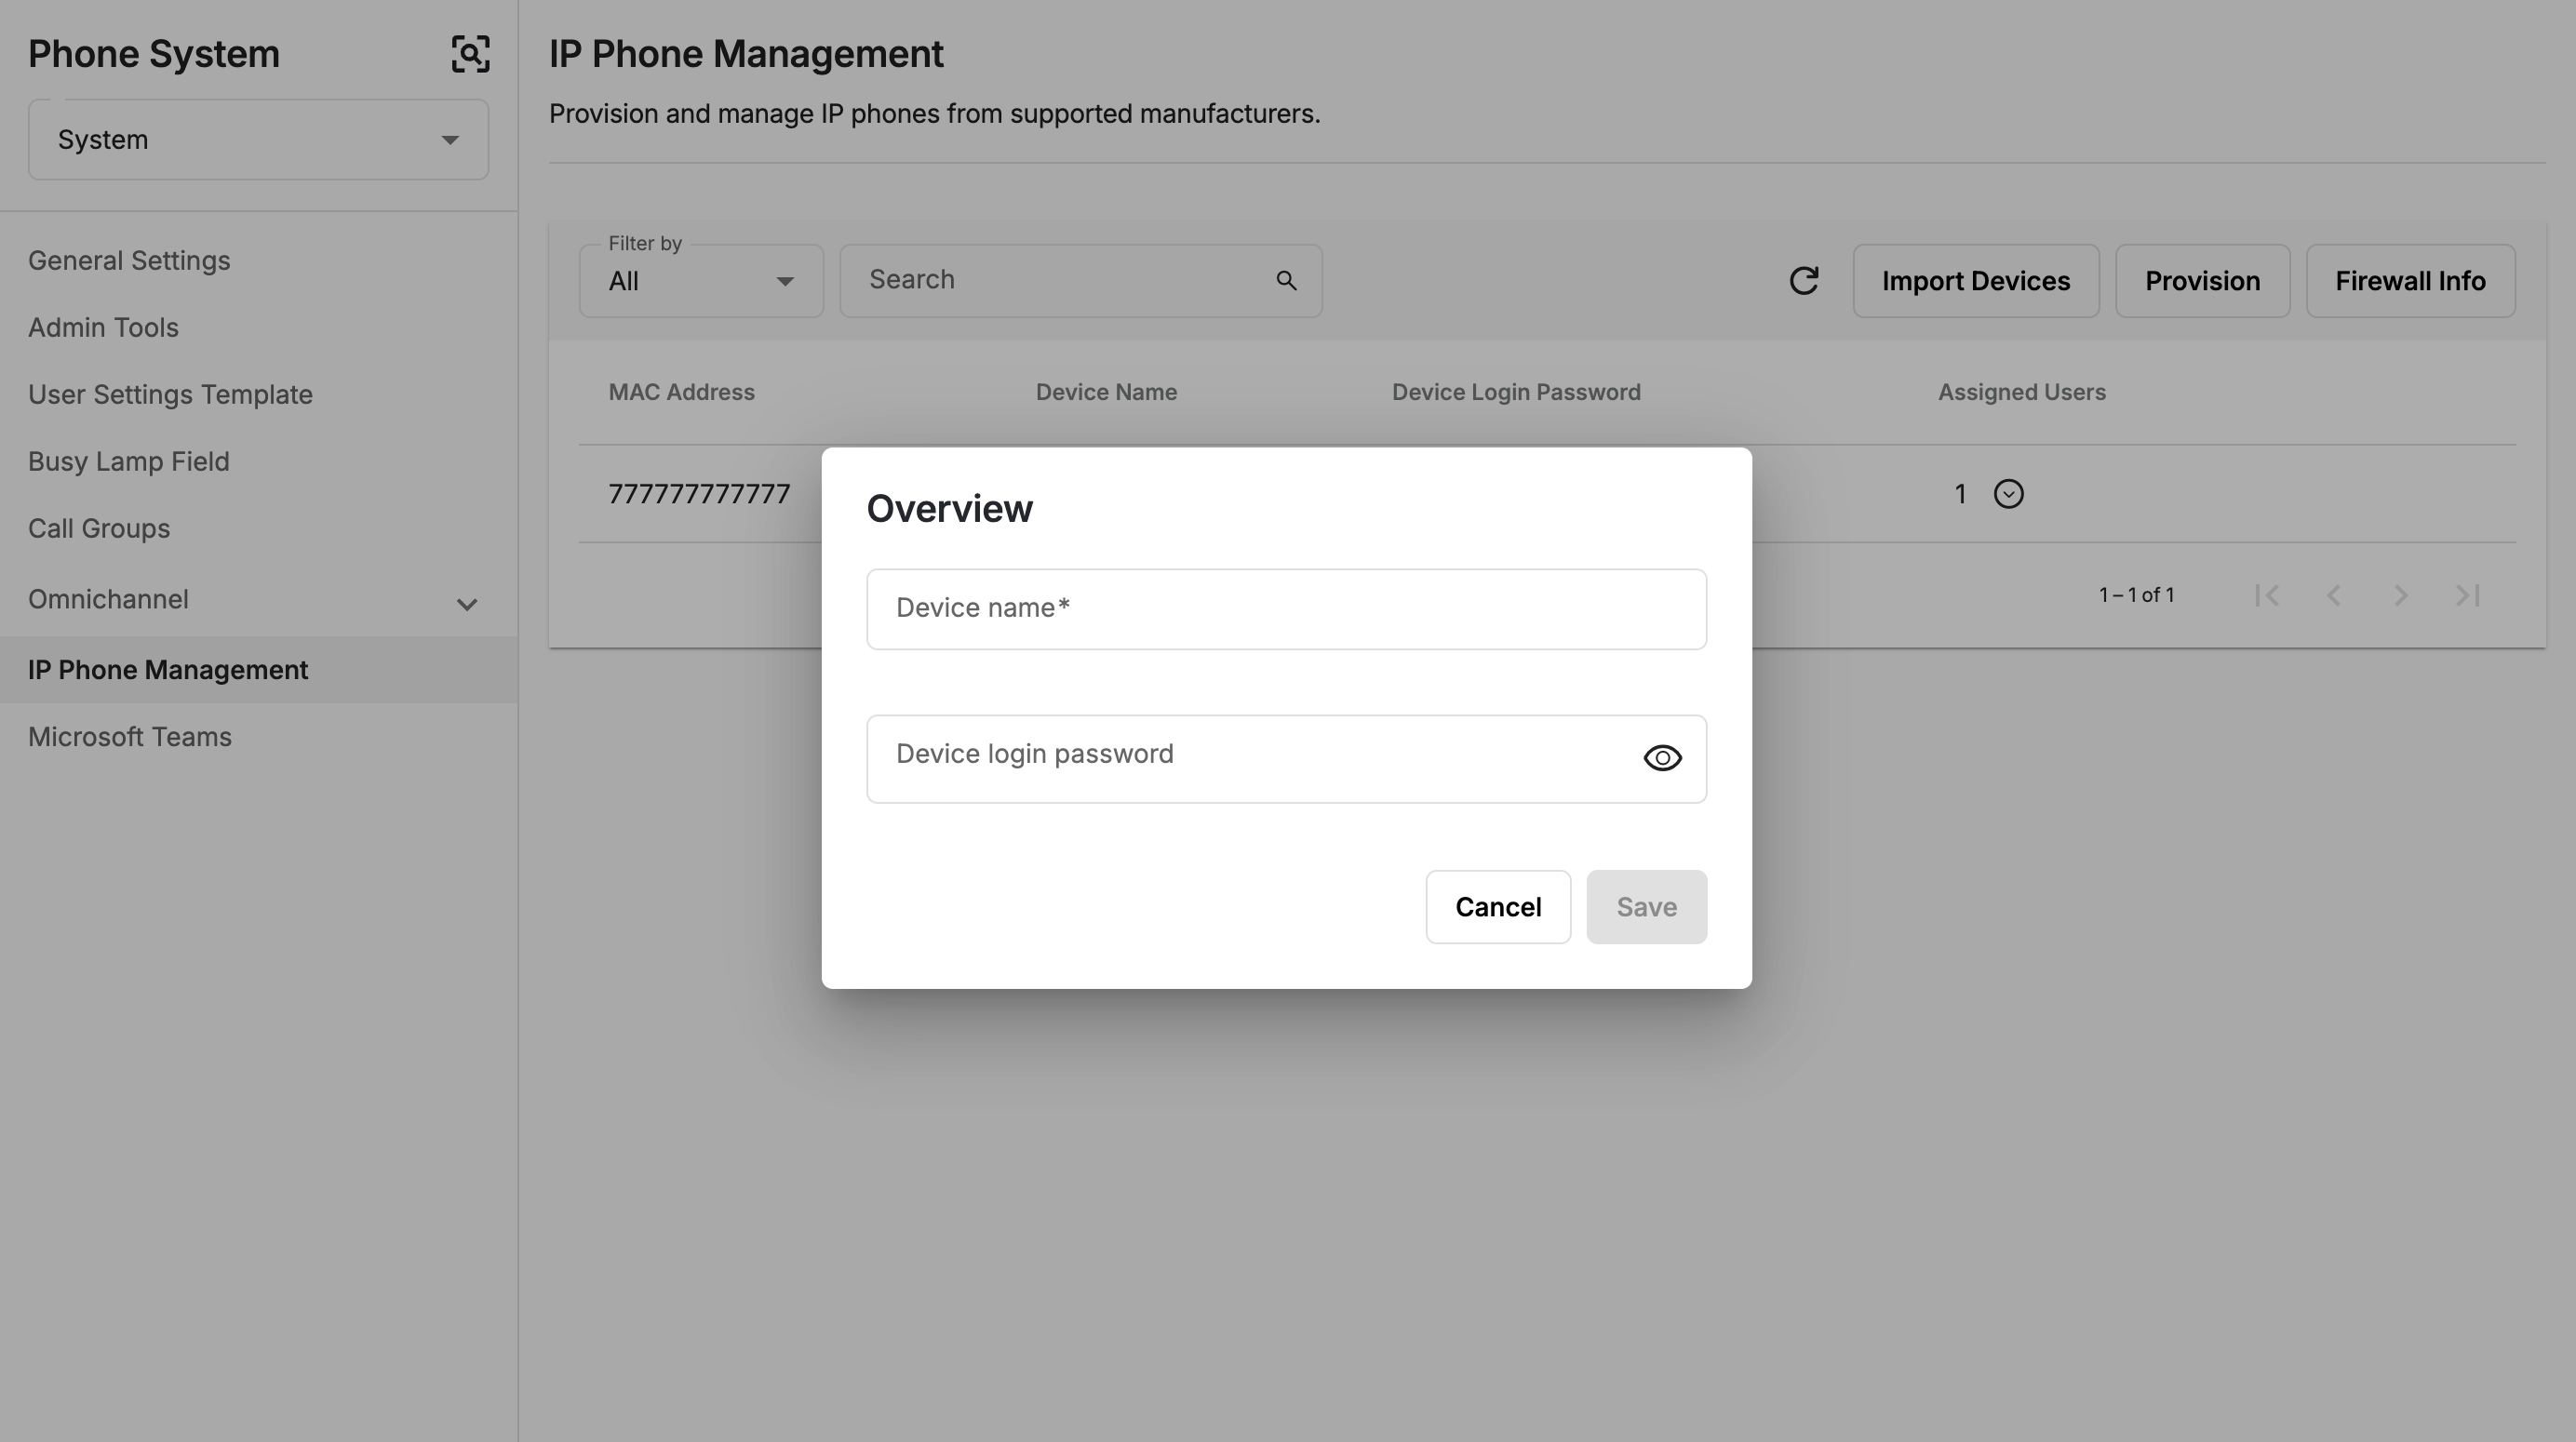
Task: Go to last page of results
Action: pos(2468,596)
